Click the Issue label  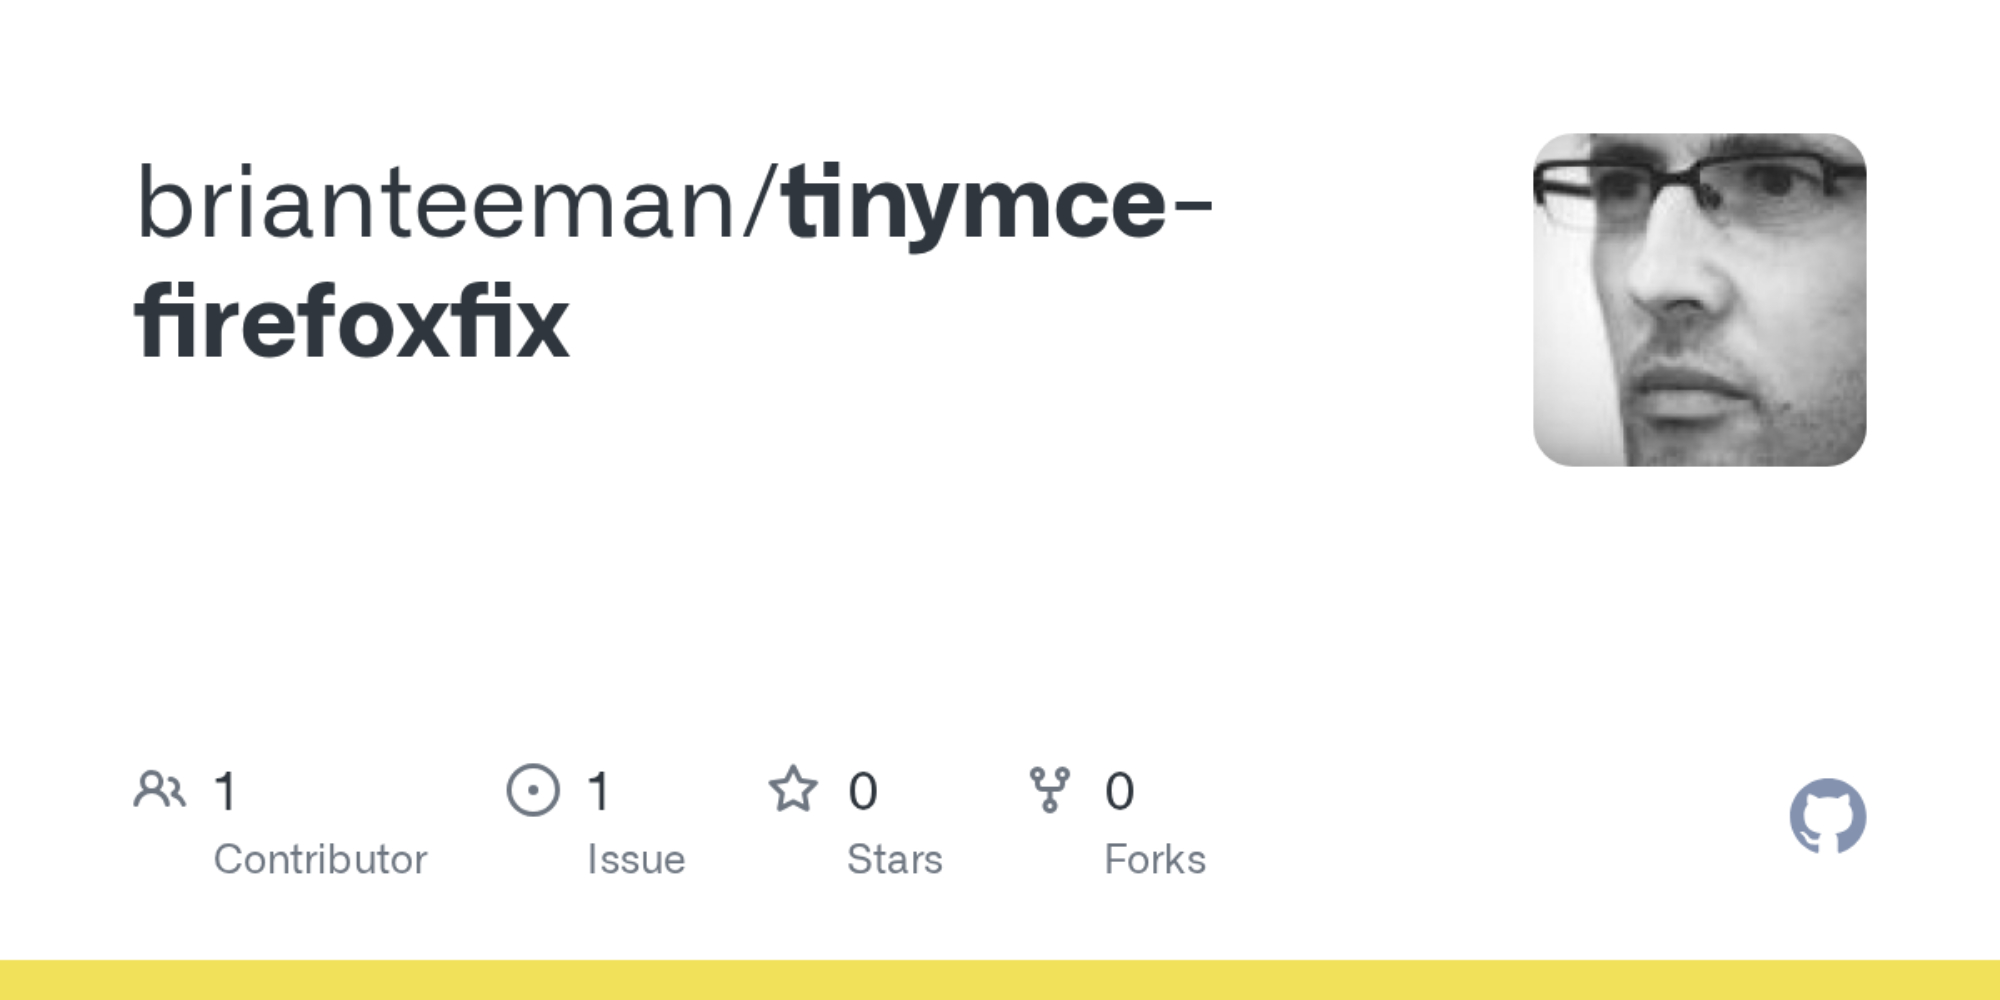(x=636, y=860)
